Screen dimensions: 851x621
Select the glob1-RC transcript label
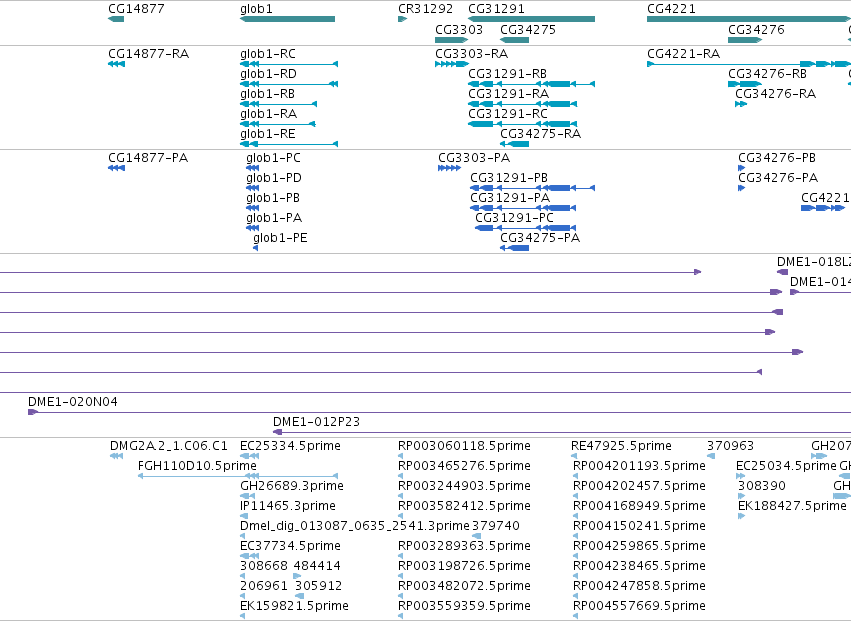[268, 54]
